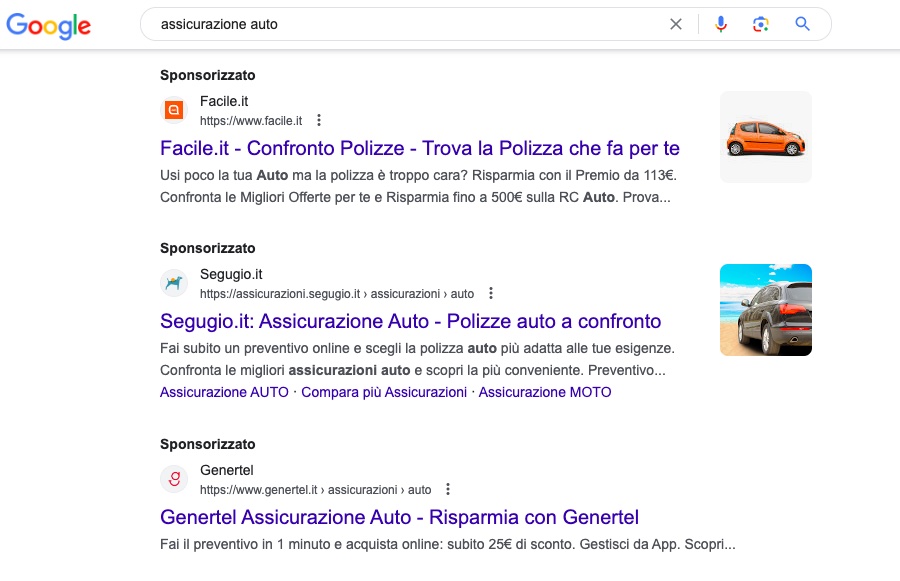Screen dimensions: 900x581
Task: Open Segugio.it Assicurazione Auto headline link
Action: coord(410,321)
